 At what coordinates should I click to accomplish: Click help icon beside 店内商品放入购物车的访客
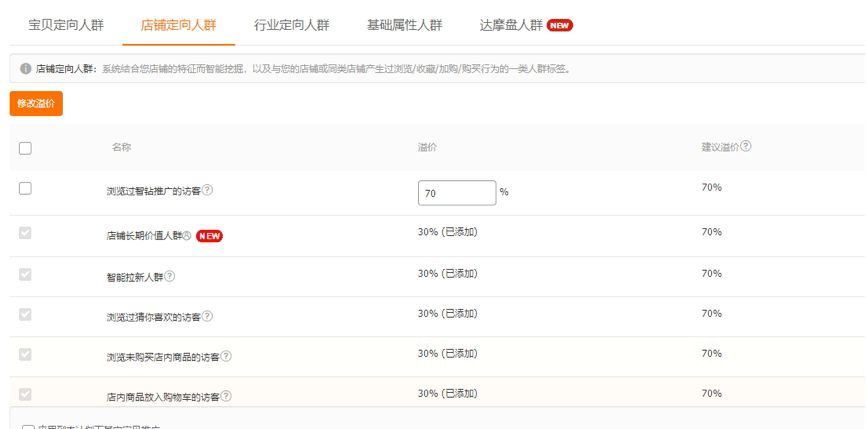(x=226, y=397)
